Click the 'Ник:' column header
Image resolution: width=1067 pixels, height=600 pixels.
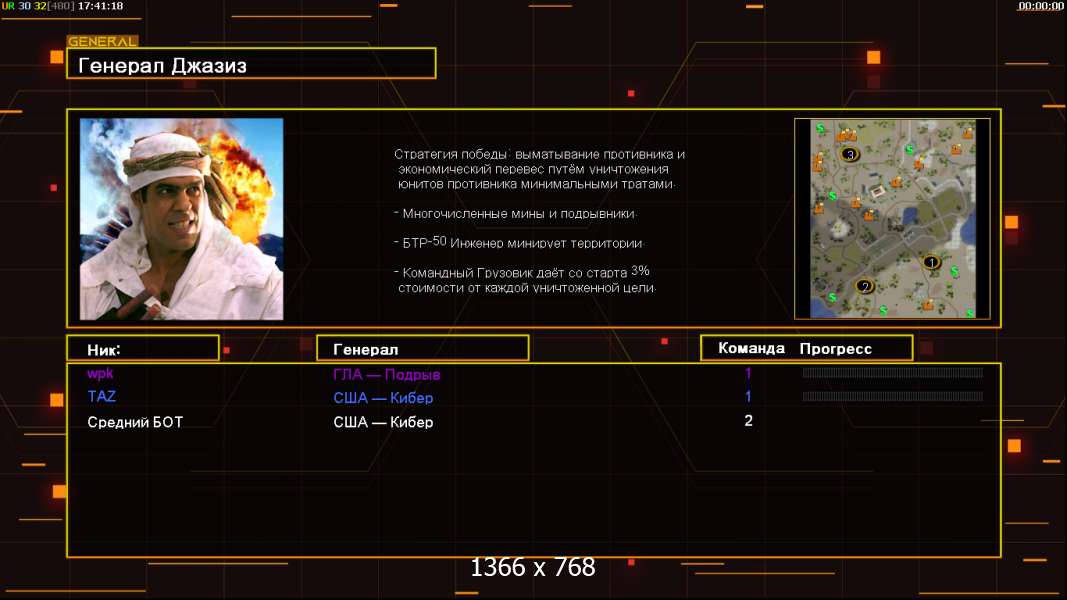click(143, 348)
